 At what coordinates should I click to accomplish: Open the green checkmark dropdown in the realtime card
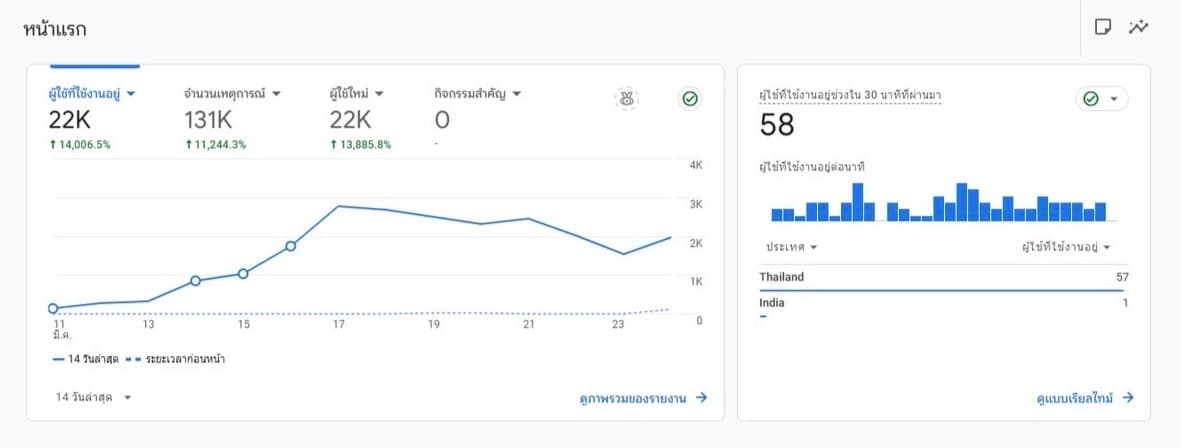pos(1101,99)
